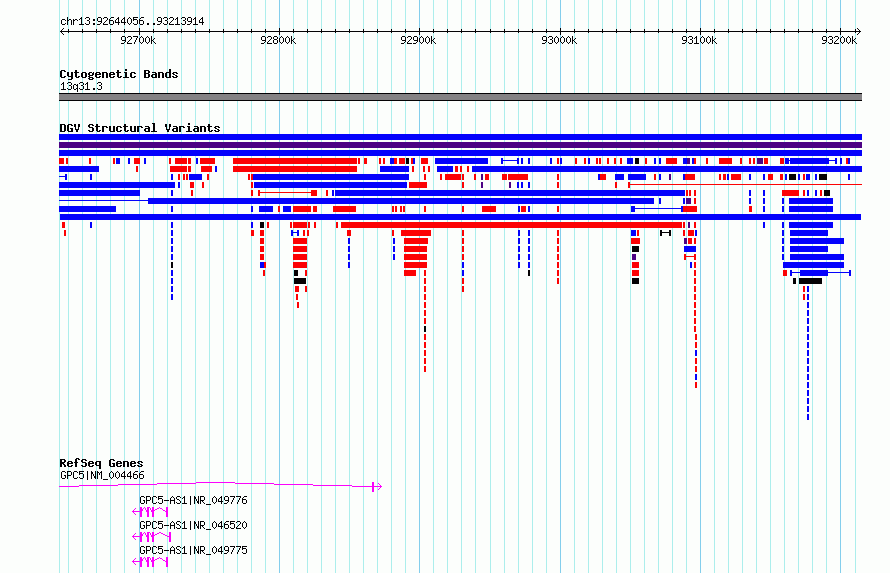
Task: Click the right arrow of the ruler
Action: (x=859, y=31)
